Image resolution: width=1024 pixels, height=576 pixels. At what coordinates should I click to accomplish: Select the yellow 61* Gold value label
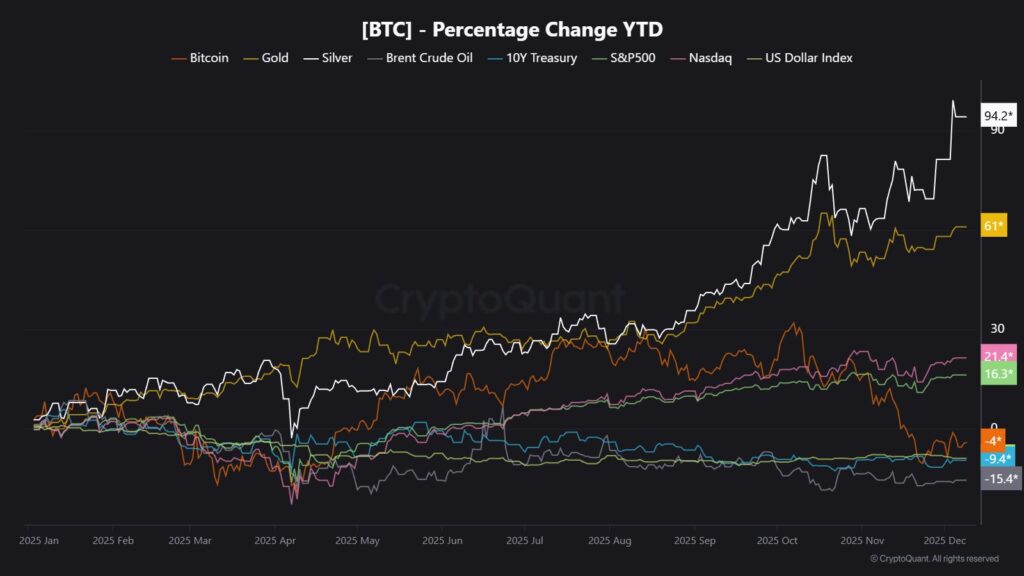click(994, 227)
